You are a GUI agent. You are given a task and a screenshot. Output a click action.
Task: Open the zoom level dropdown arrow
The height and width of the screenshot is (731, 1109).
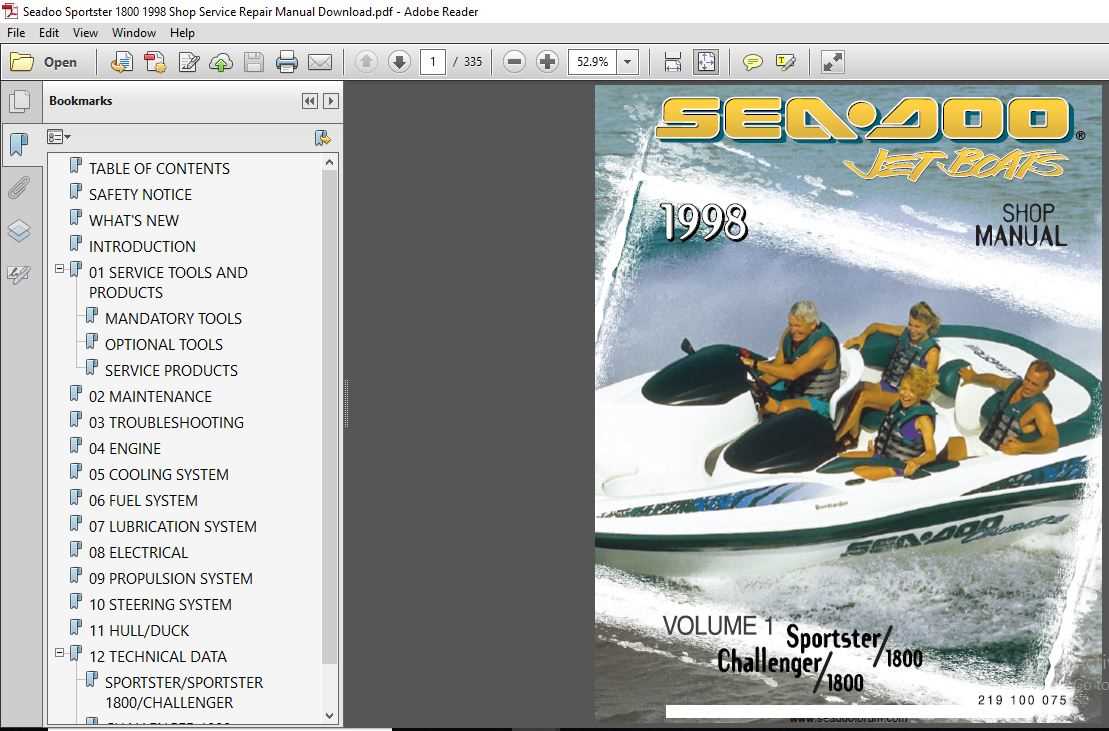[627, 62]
